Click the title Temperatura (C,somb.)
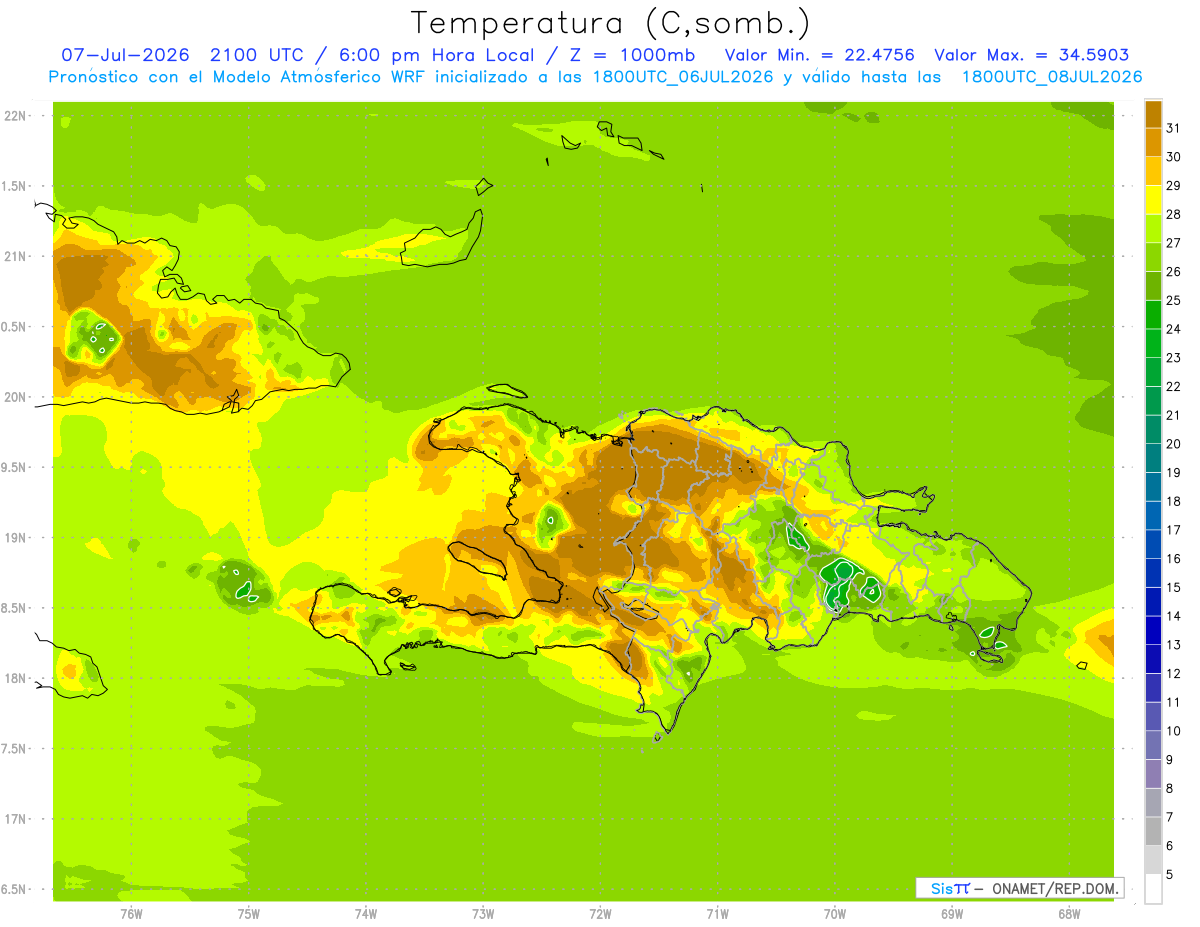Screen dimensions: 1200x927 [610, 23]
